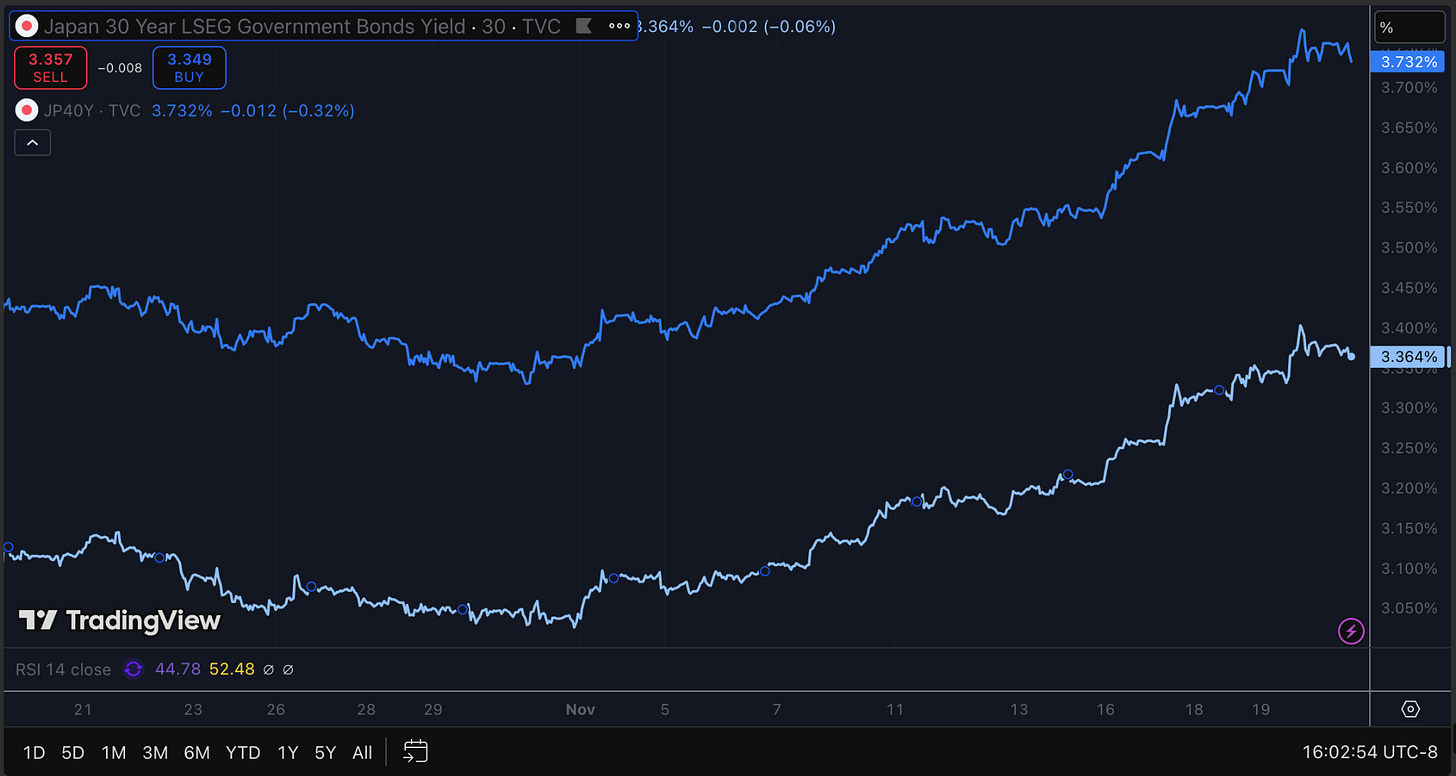Screen dimensions: 1456x776
Task: Click the blue BUY 3.349 button
Action: [190, 68]
